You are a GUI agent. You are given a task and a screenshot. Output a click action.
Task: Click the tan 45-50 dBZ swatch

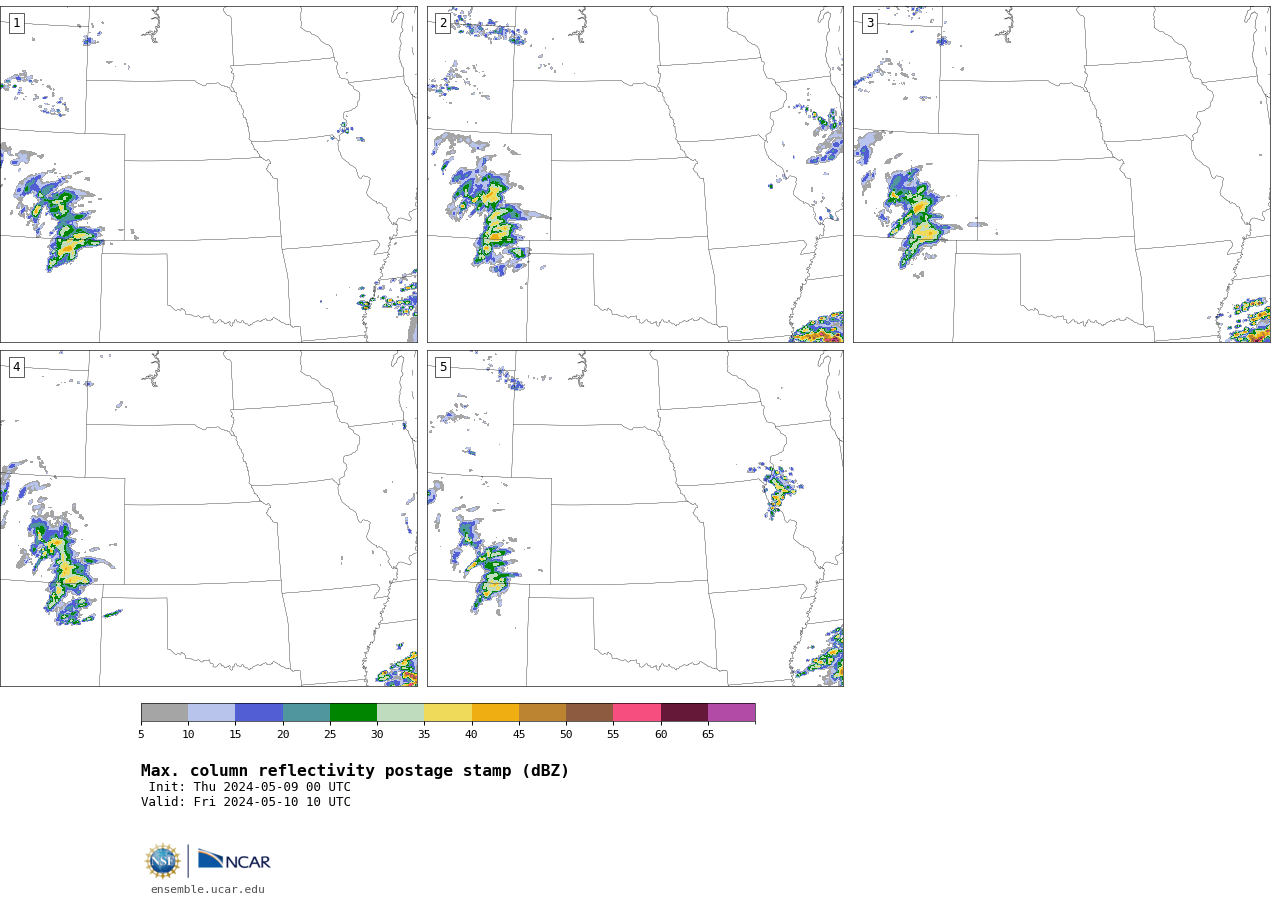[542, 713]
